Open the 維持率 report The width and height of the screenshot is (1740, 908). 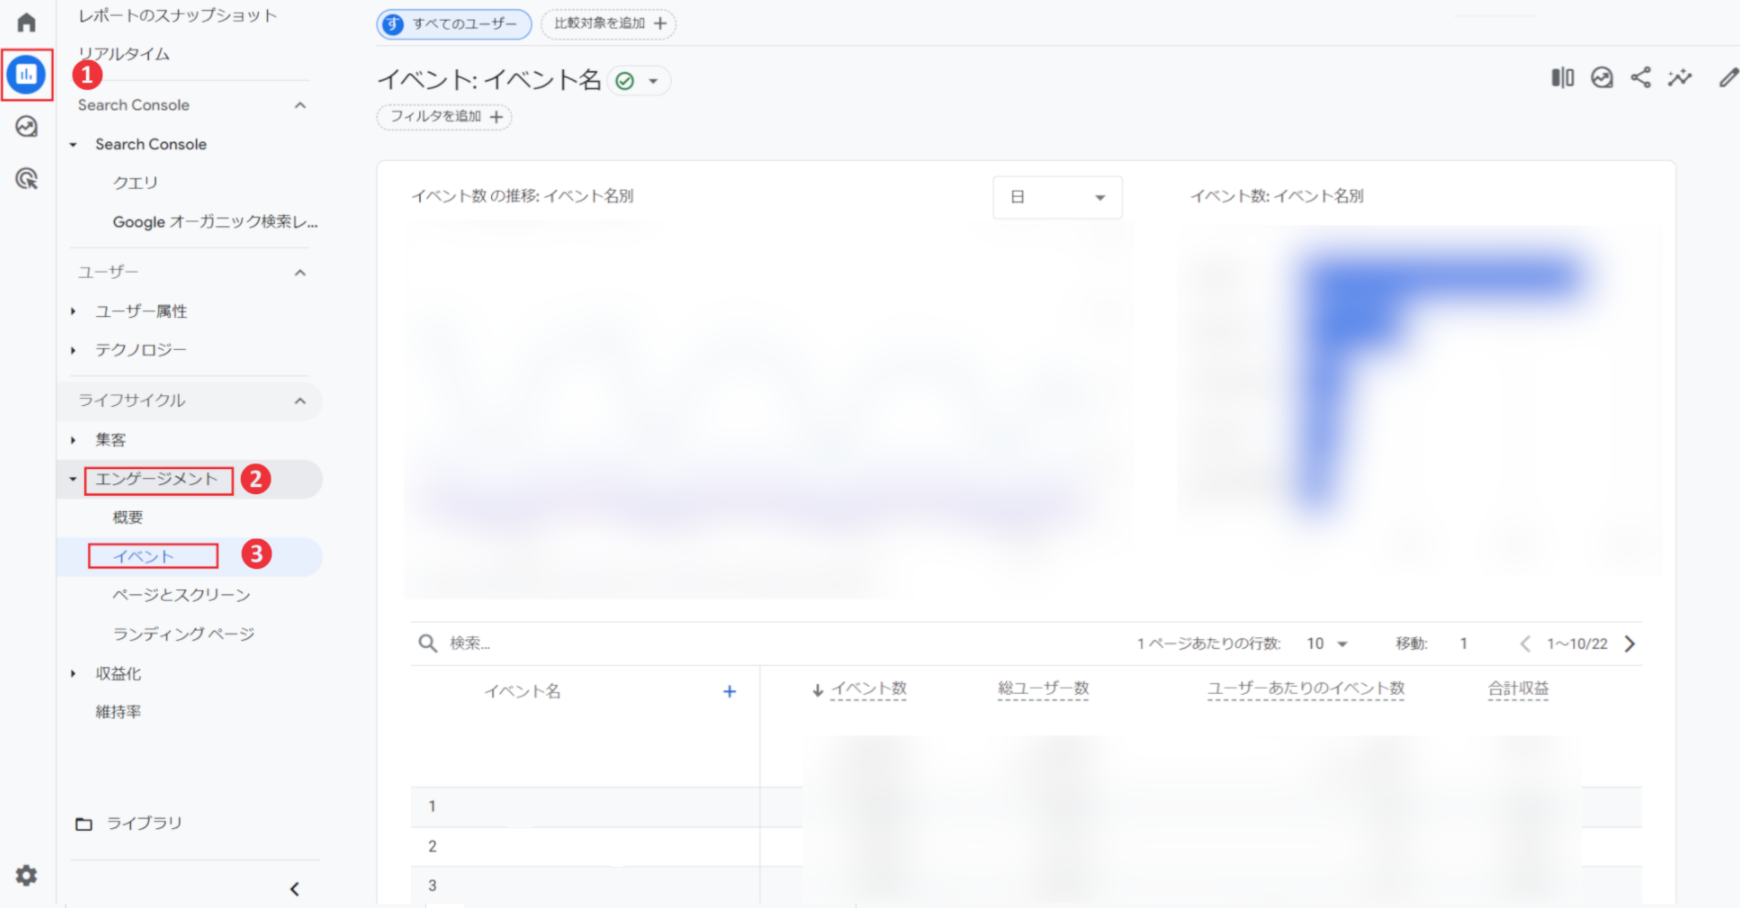(118, 712)
